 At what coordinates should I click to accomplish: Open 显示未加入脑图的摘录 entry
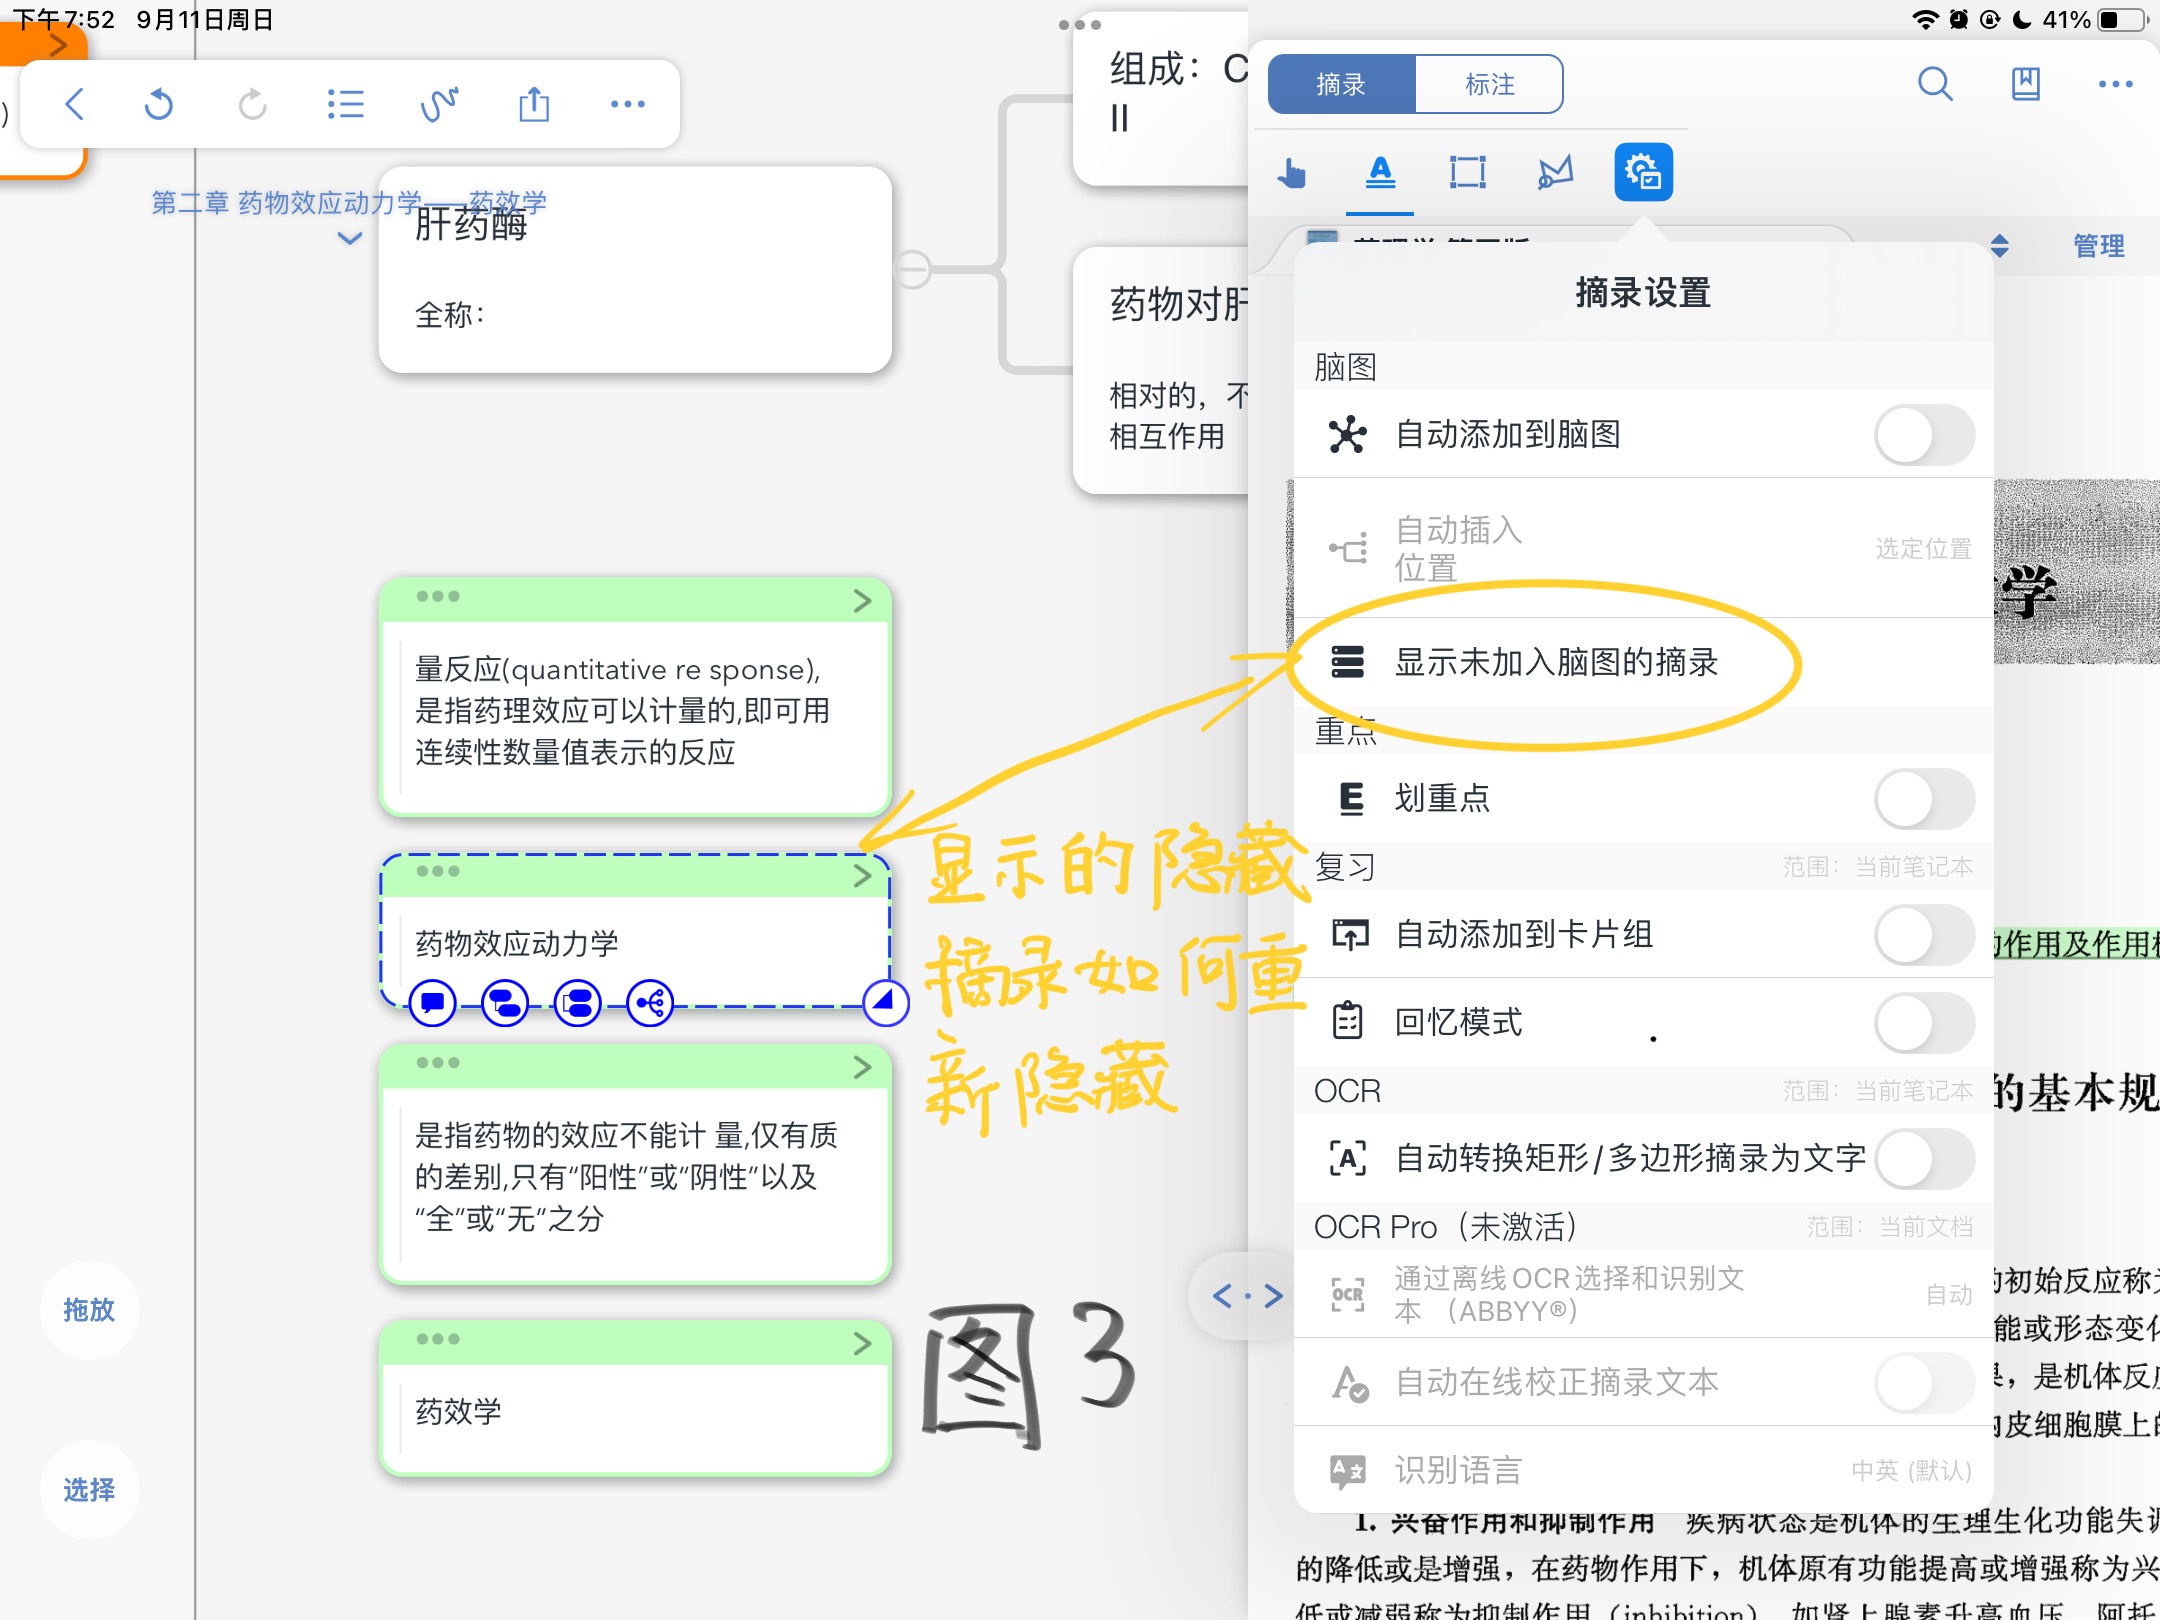coord(1643,662)
